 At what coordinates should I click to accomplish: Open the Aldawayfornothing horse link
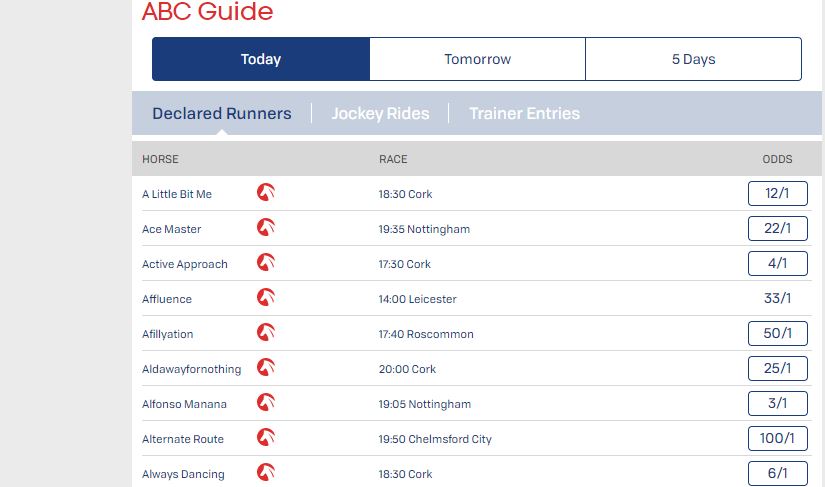[192, 369]
